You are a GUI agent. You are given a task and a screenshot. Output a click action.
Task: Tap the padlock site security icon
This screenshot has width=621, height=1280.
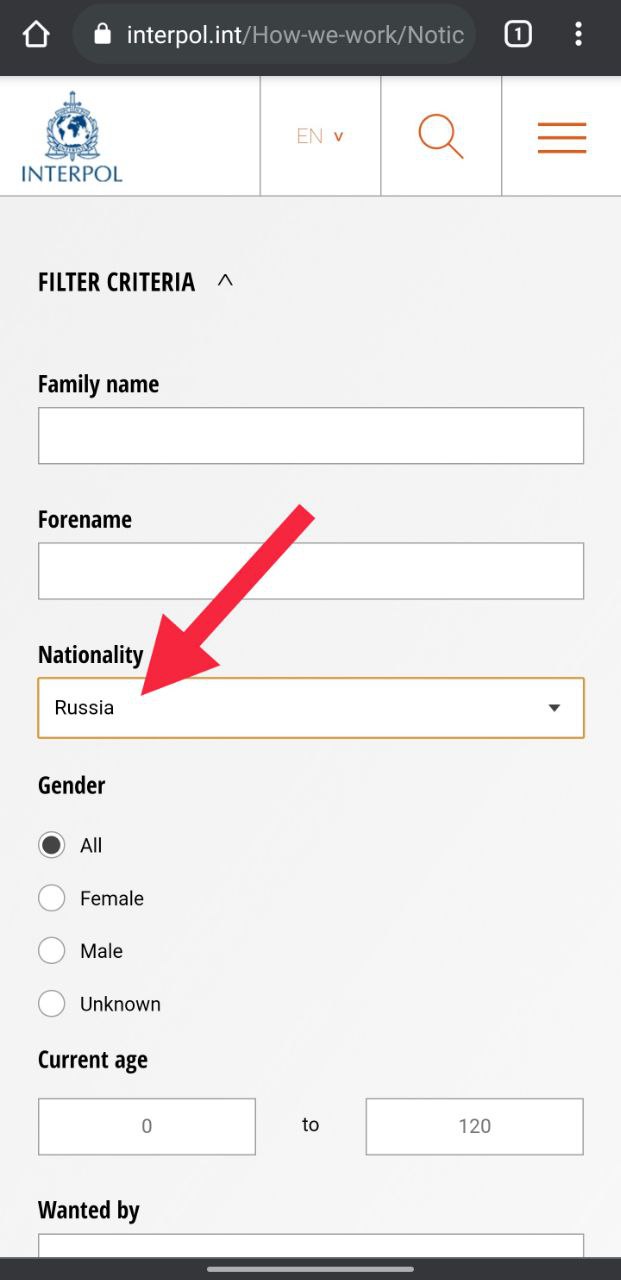point(101,35)
